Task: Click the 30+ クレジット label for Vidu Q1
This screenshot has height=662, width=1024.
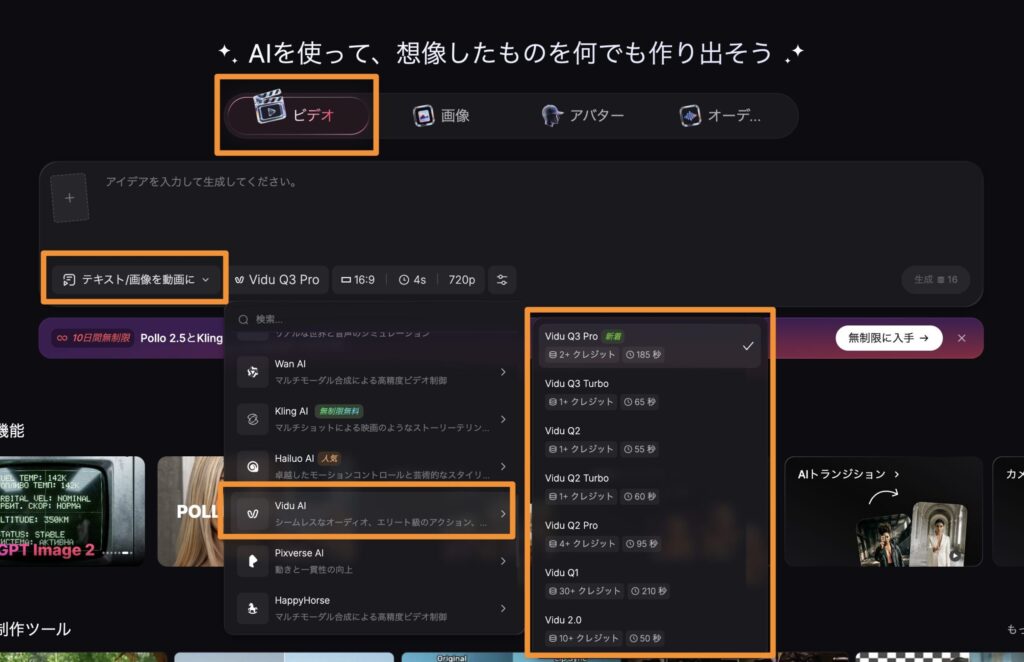Action: tap(584, 591)
